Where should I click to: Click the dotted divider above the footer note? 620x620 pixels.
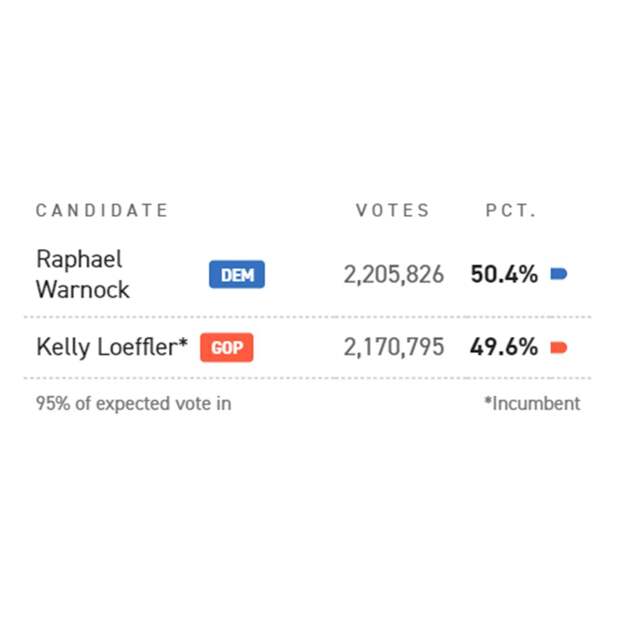[308, 378]
